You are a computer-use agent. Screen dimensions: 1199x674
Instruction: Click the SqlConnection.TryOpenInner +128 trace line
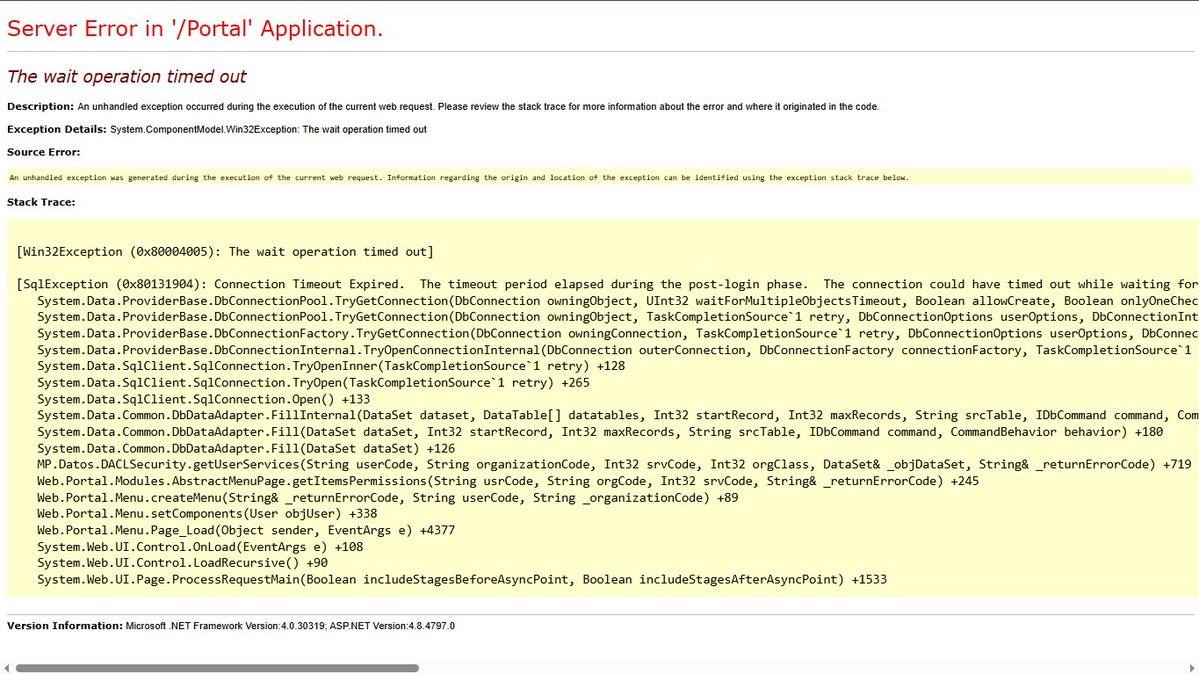[331, 366]
